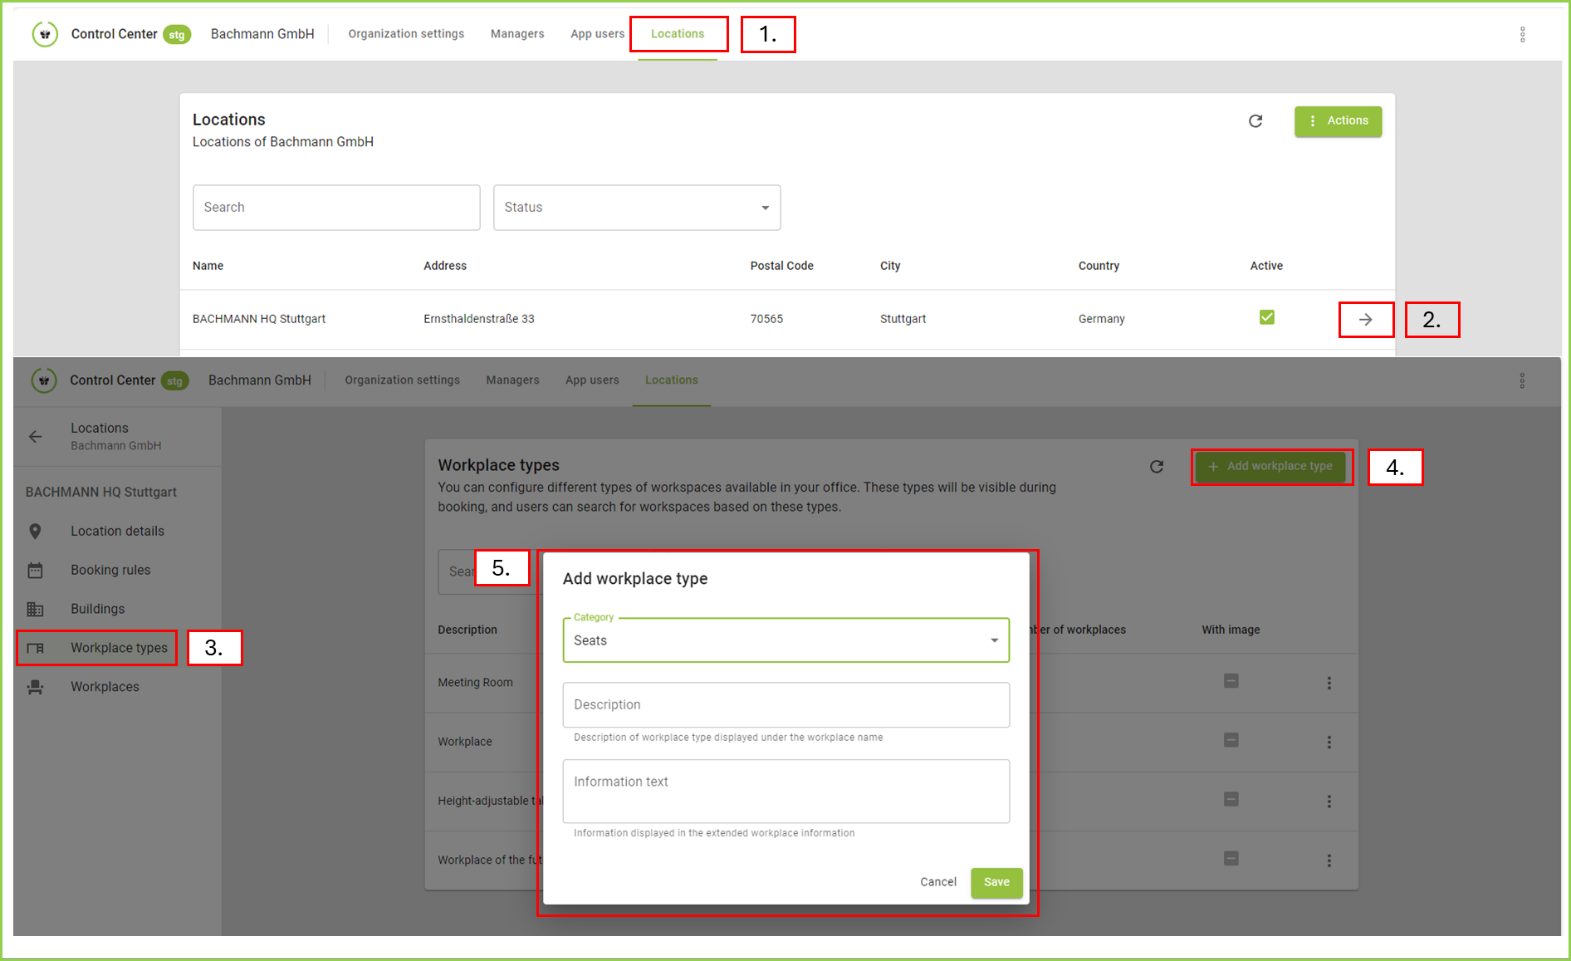Screen dimensions: 1571x961
Task: Cancel the Add workplace type dialog
Action: (x=938, y=882)
